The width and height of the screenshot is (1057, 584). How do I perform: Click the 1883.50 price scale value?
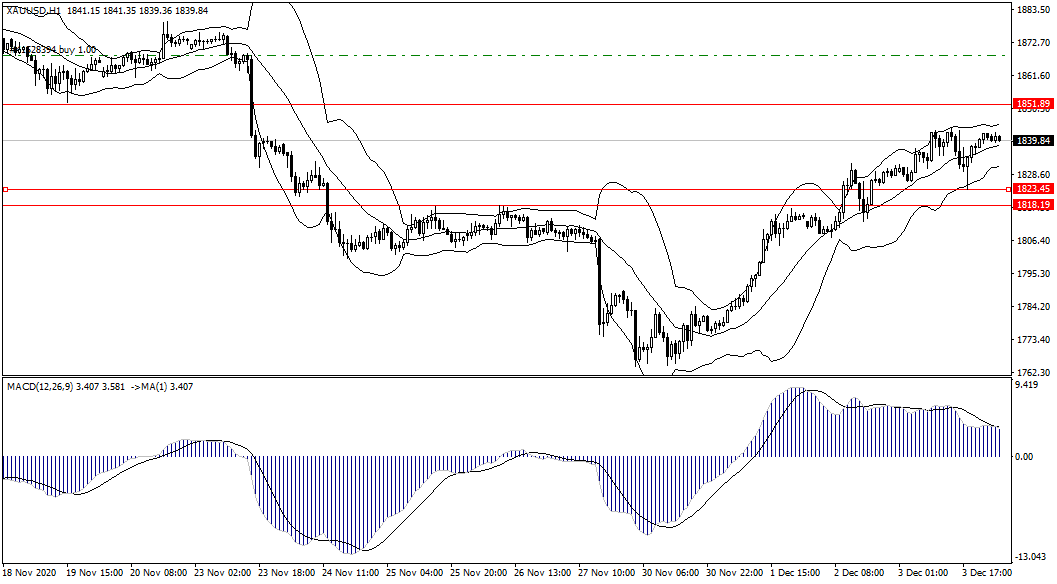(x=1030, y=10)
